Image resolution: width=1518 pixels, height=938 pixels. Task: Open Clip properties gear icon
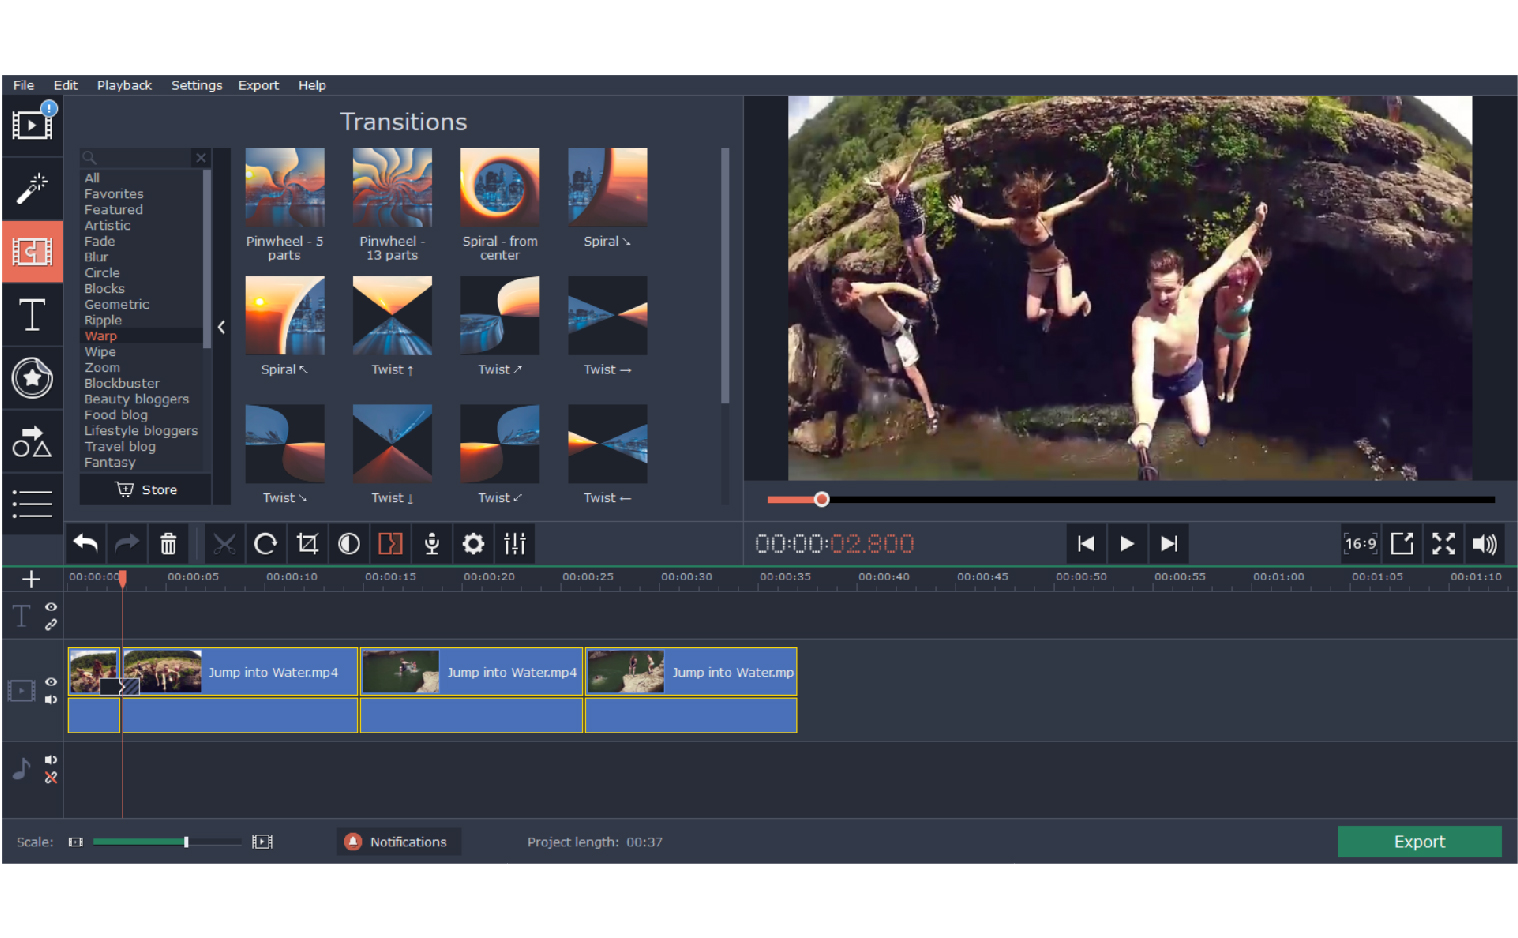(473, 543)
